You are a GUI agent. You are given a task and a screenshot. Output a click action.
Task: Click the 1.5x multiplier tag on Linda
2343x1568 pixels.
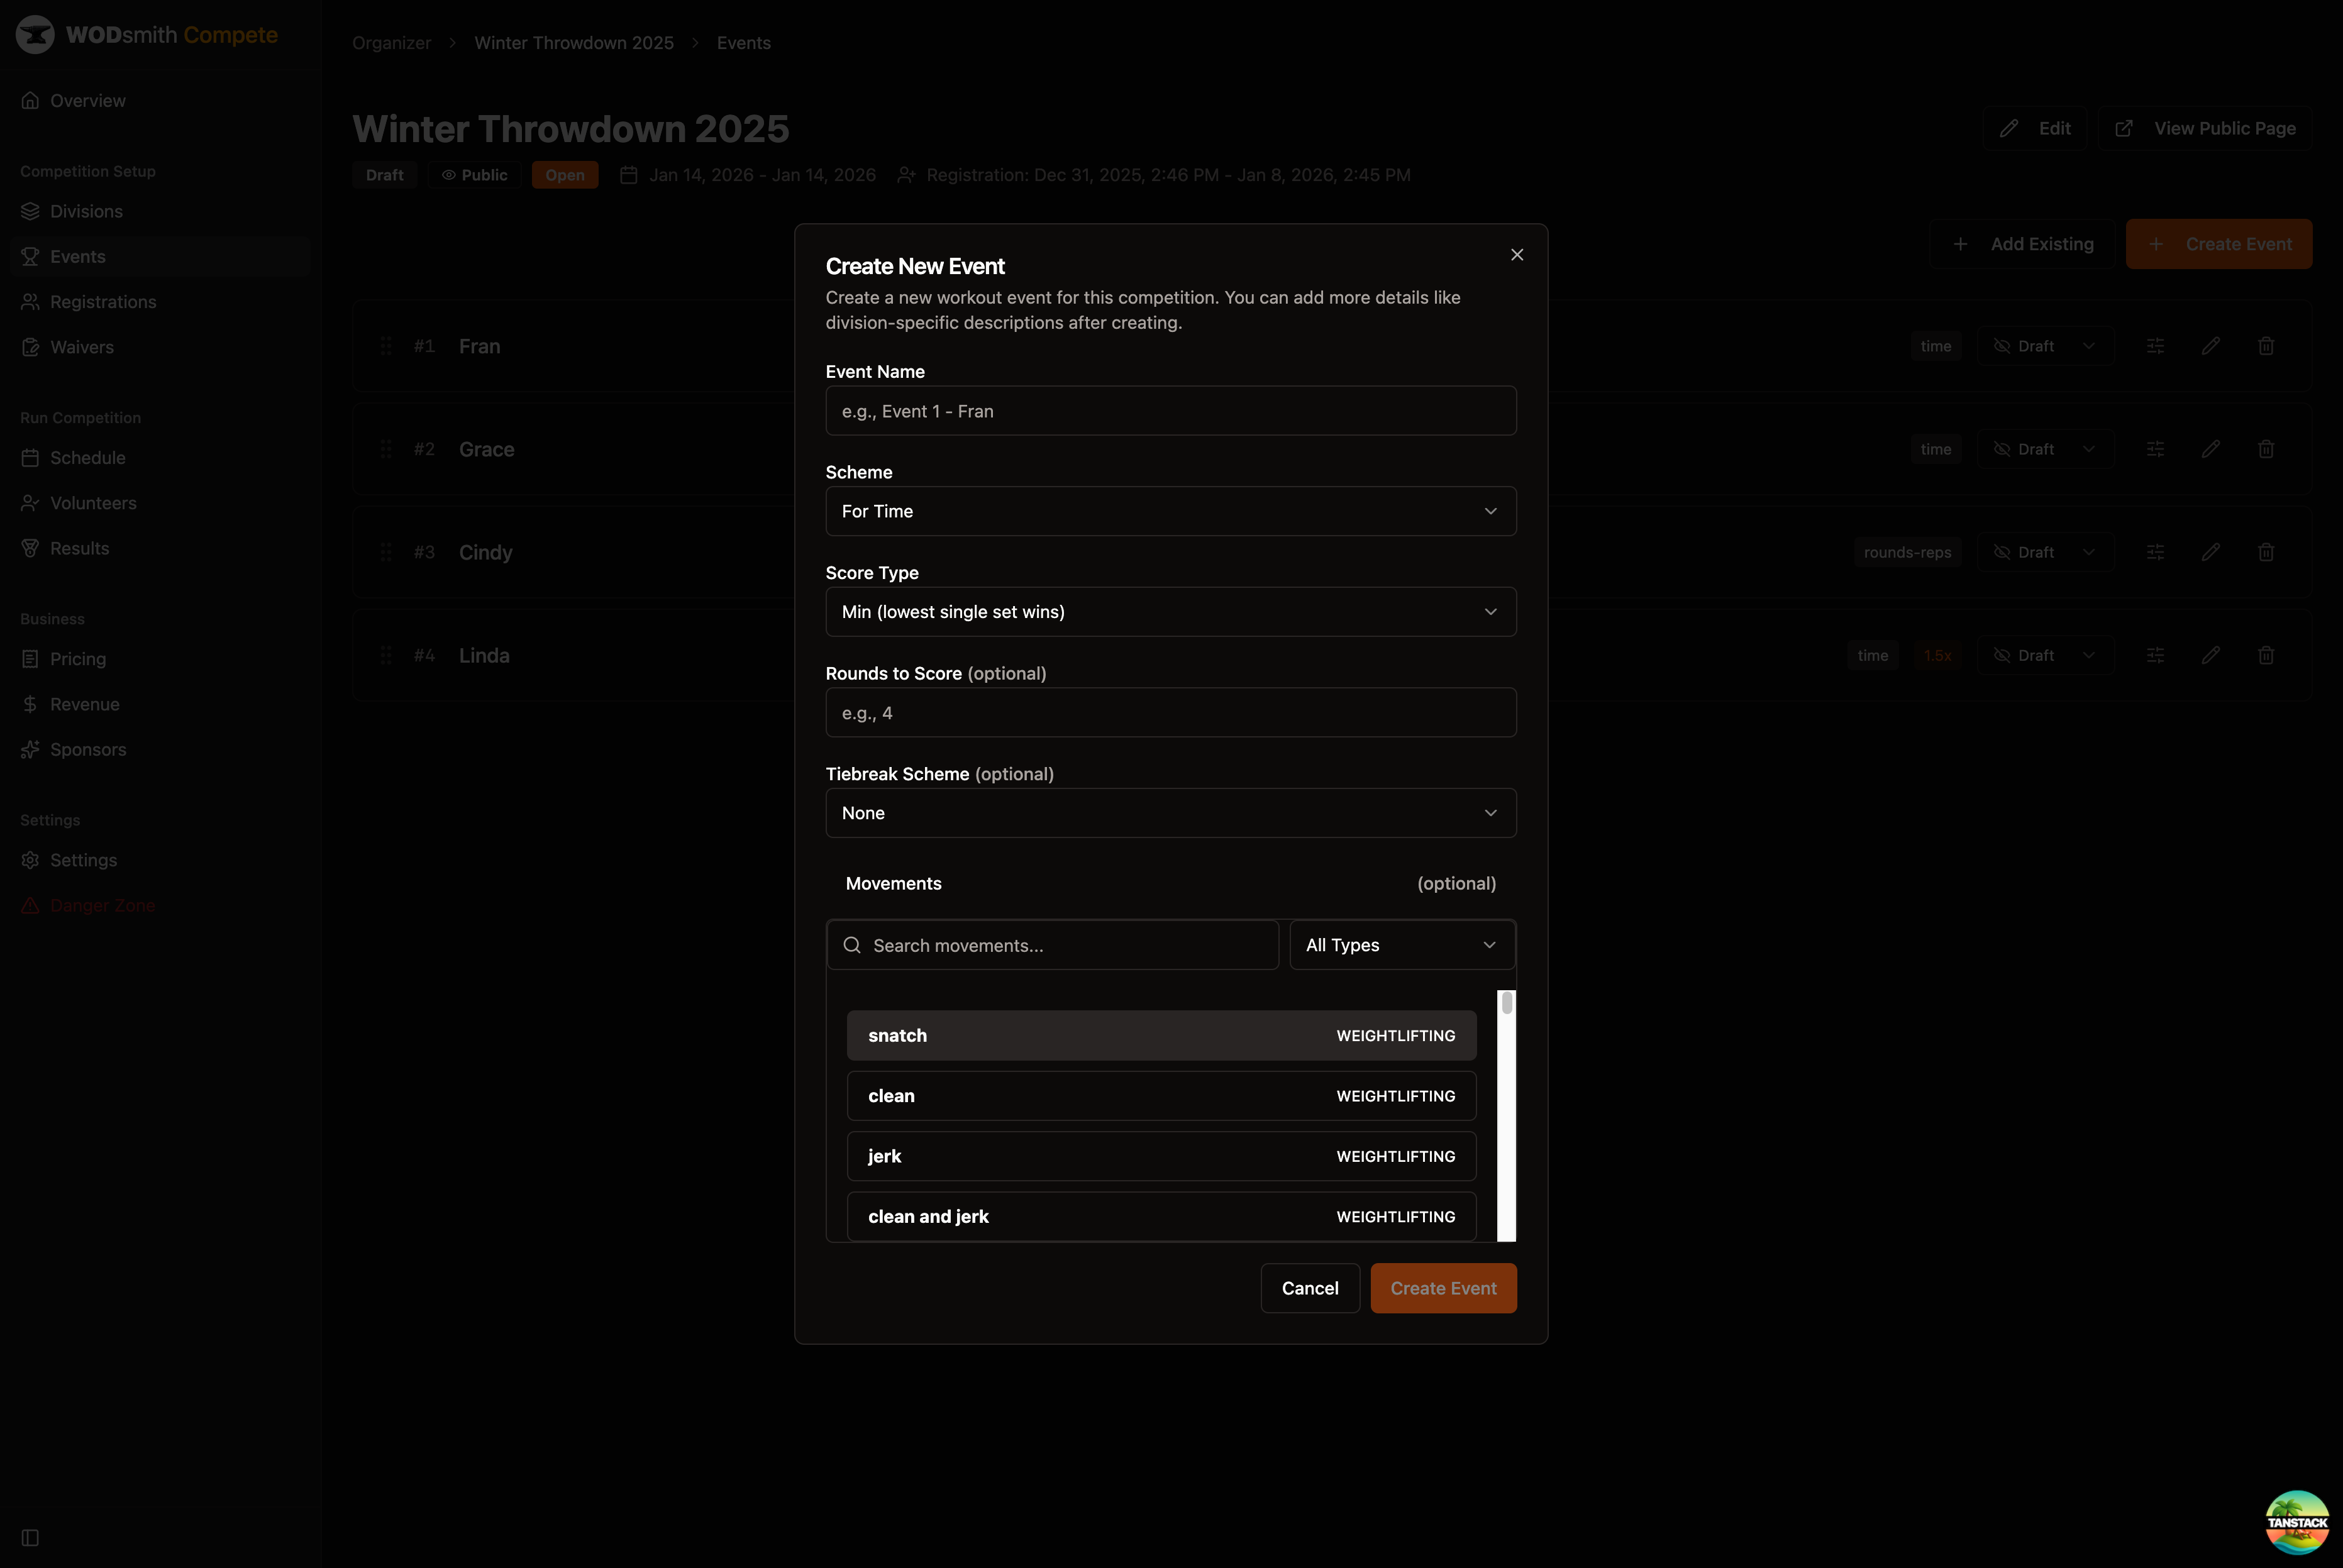1937,656
